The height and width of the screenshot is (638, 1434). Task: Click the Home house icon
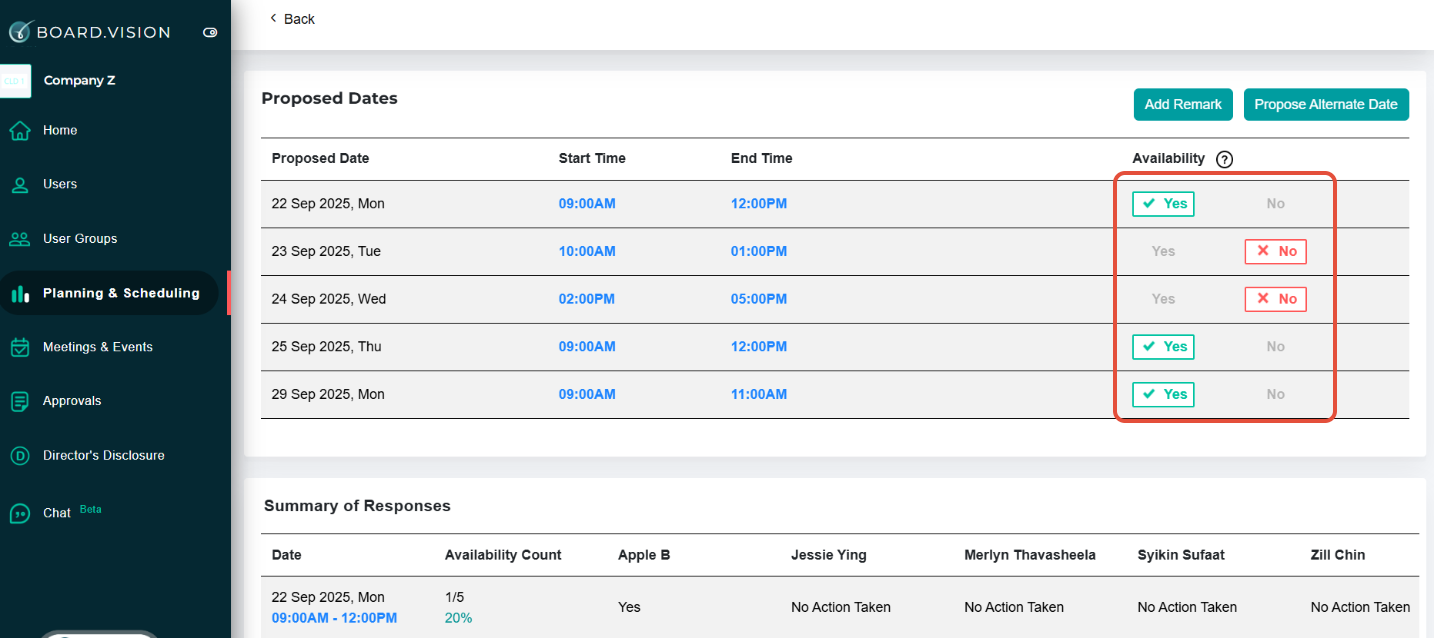click(x=19, y=131)
